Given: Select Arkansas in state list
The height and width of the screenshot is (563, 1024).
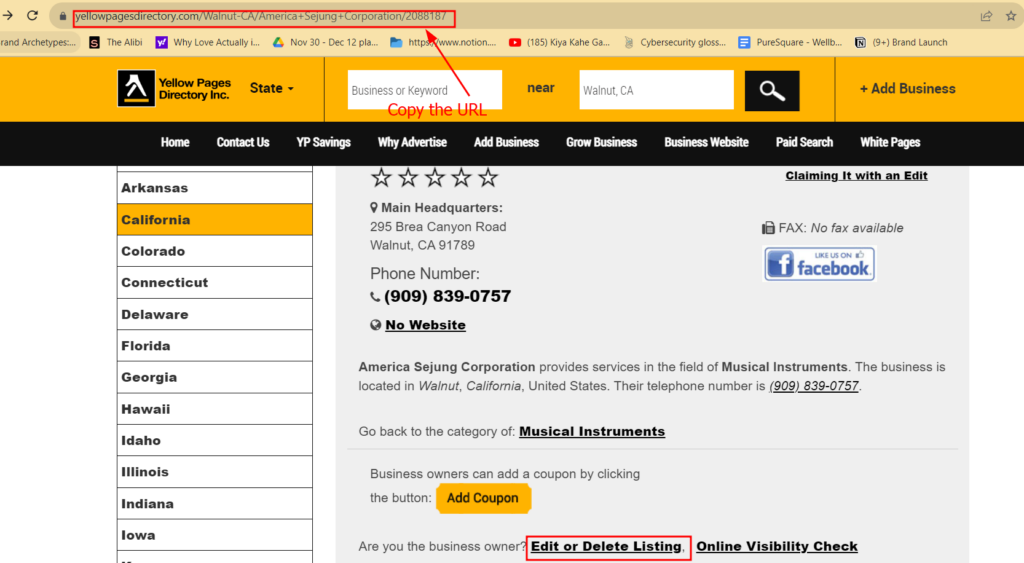Looking at the screenshot, I should tap(215, 188).
